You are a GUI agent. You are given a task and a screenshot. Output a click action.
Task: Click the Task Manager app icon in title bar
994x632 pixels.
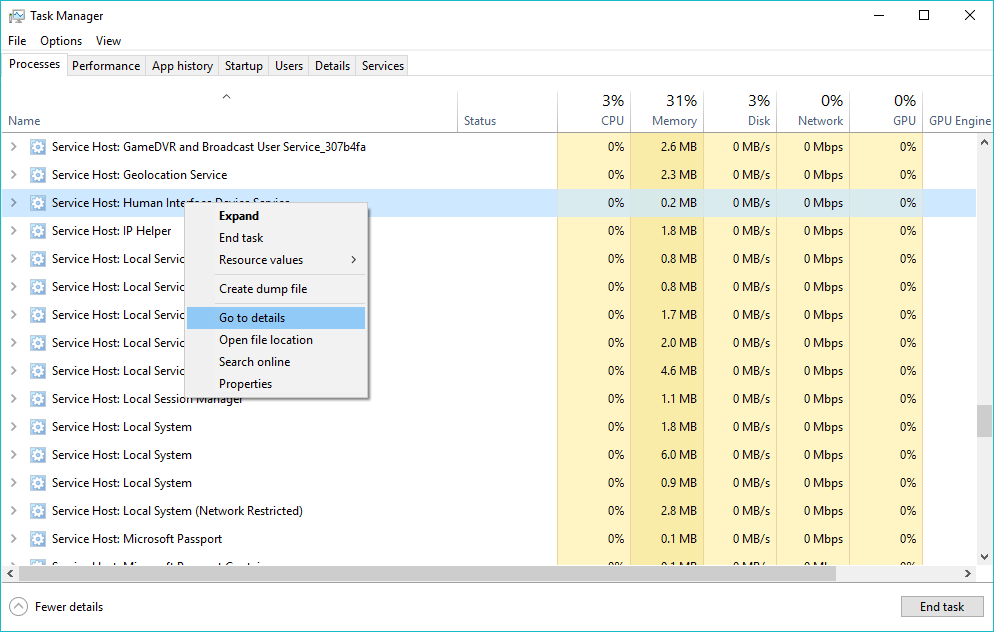coord(17,16)
